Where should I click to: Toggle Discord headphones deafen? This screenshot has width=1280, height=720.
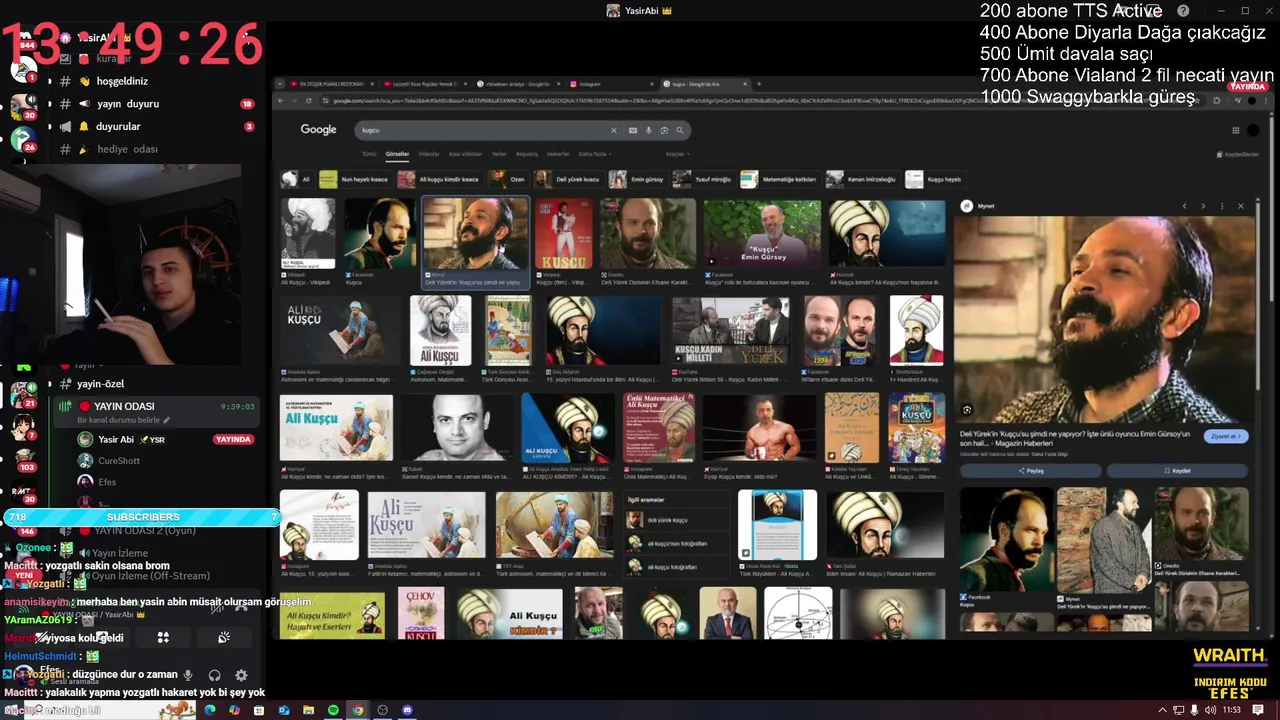click(x=214, y=676)
